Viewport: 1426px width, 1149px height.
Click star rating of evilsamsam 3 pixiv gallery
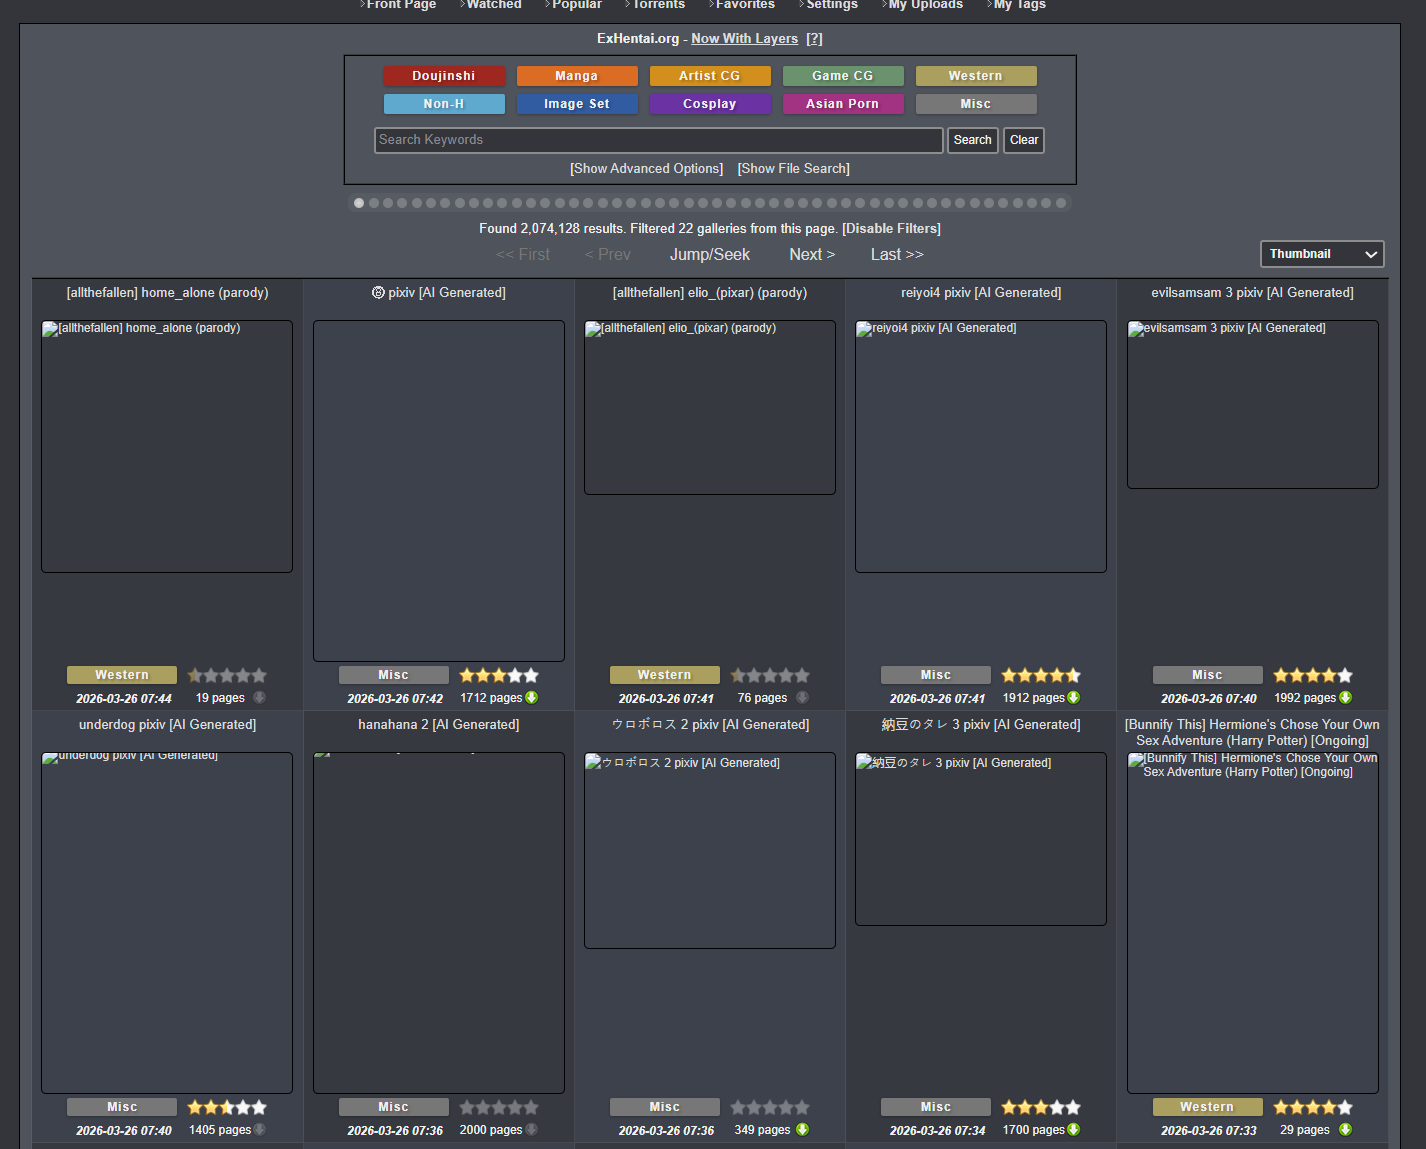pos(1313,676)
